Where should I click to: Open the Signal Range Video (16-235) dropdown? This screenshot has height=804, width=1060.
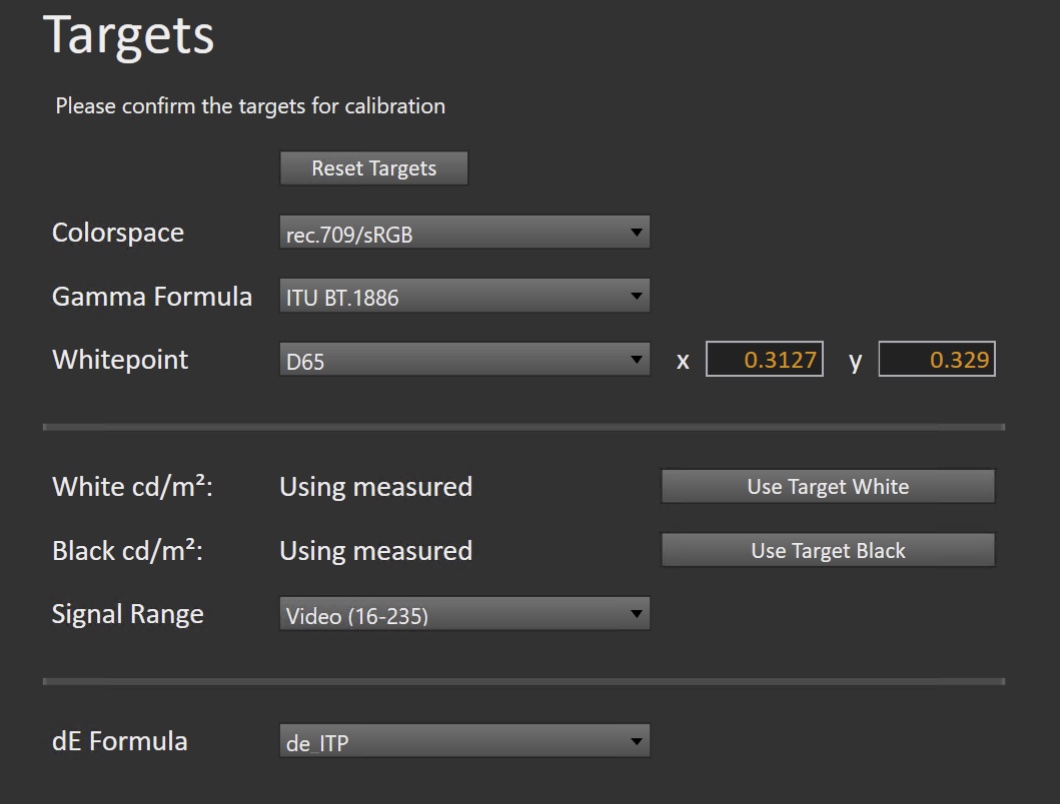(x=464, y=615)
